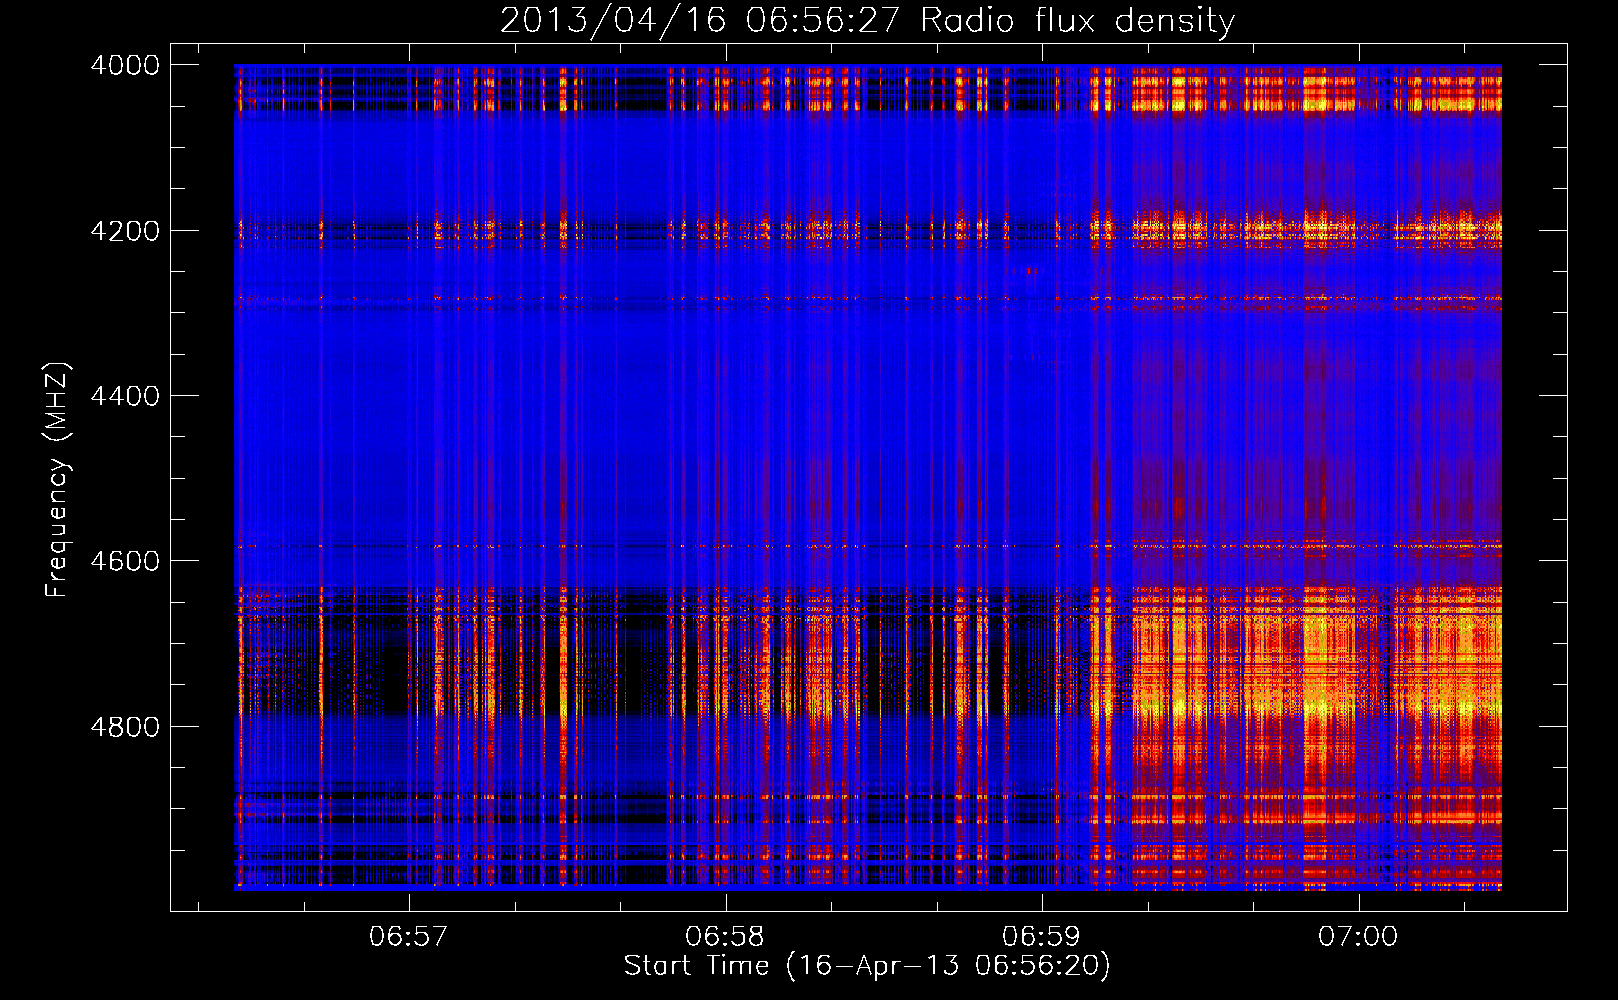Click the plot title '2013/04/16 06:56:27 Radio flux density'

pyautogui.click(x=867, y=21)
